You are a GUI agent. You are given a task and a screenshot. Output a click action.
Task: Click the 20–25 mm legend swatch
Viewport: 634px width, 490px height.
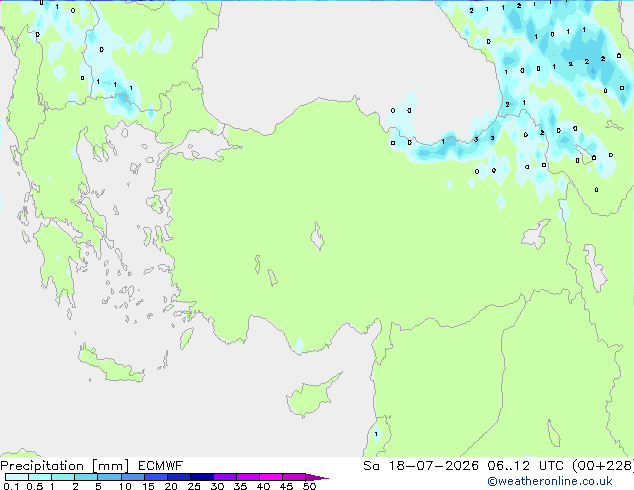178,477
